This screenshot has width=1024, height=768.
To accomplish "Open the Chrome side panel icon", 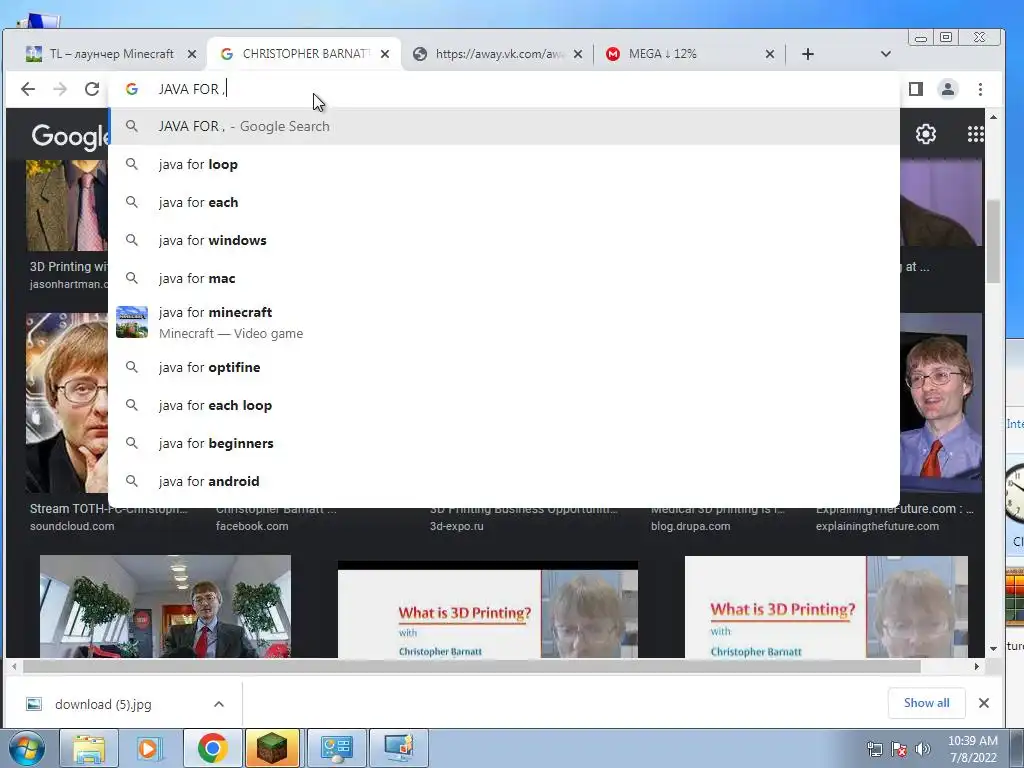I will click(x=916, y=89).
